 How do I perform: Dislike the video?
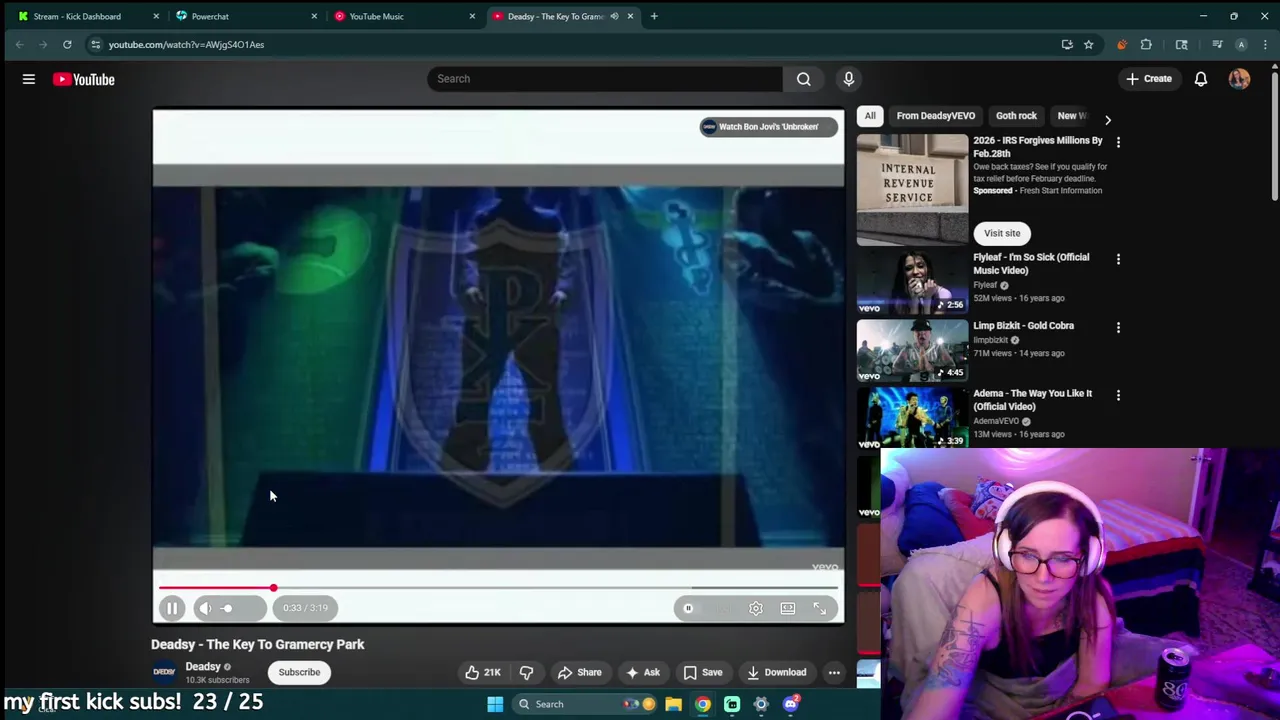pos(526,672)
